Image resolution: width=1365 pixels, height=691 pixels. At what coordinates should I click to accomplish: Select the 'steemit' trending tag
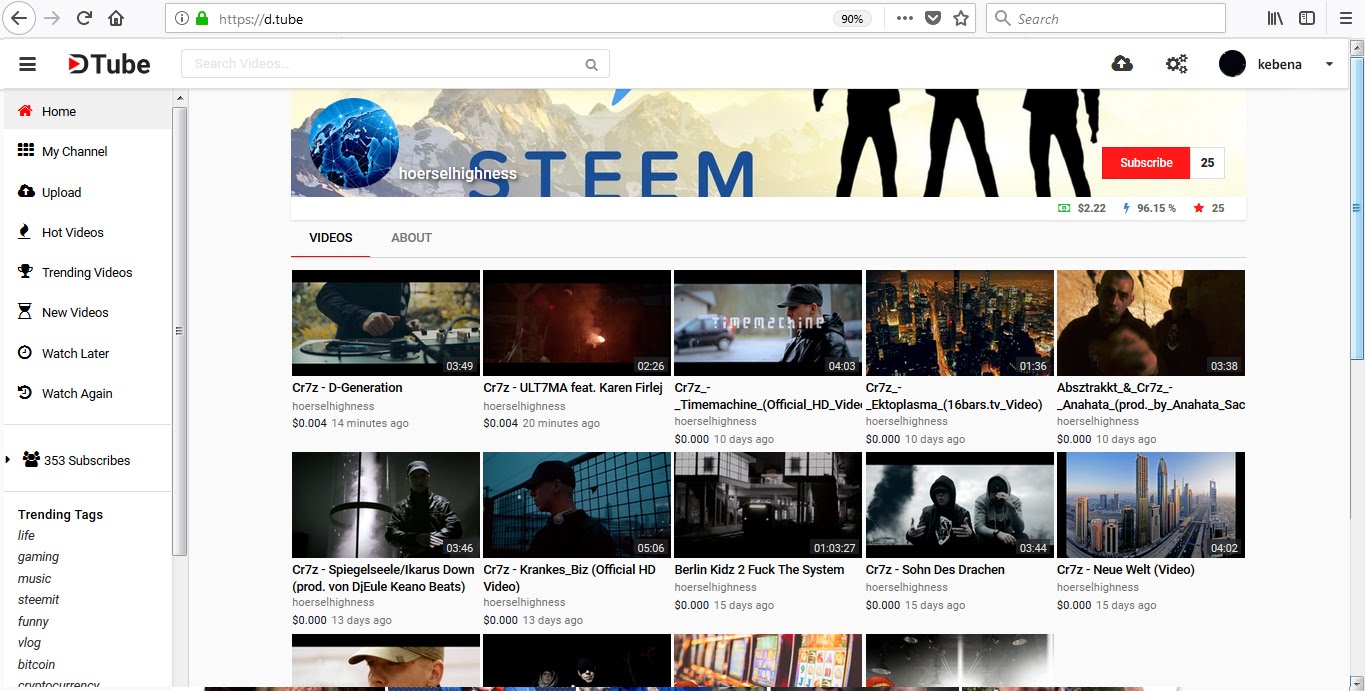pos(38,600)
